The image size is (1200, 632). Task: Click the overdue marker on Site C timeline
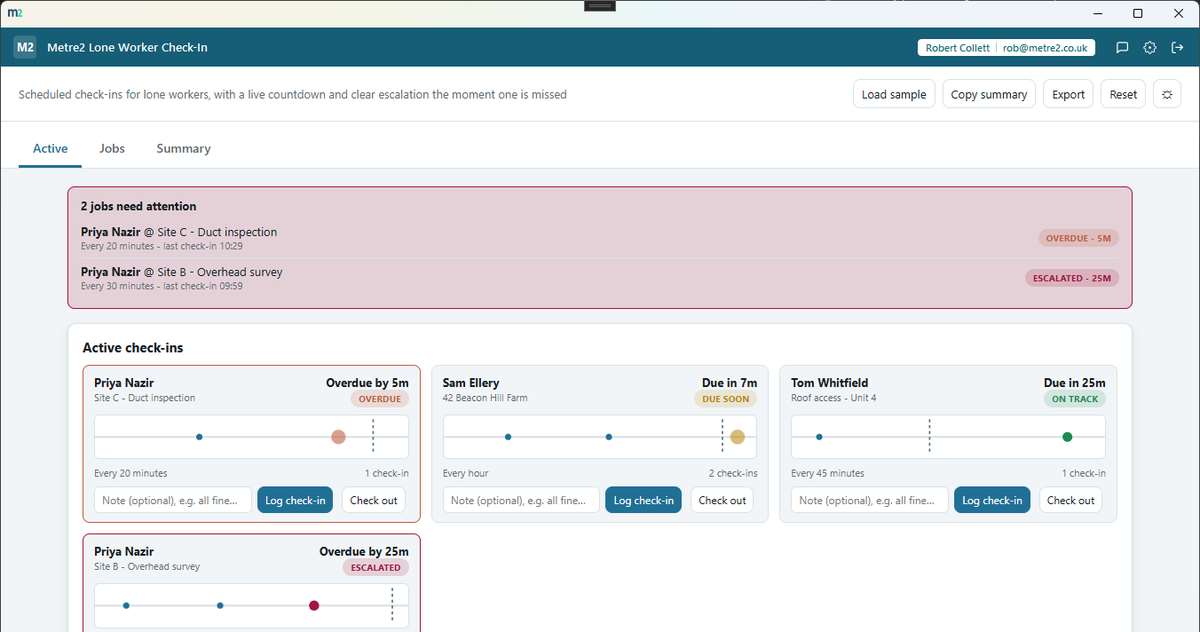[338, 437]
